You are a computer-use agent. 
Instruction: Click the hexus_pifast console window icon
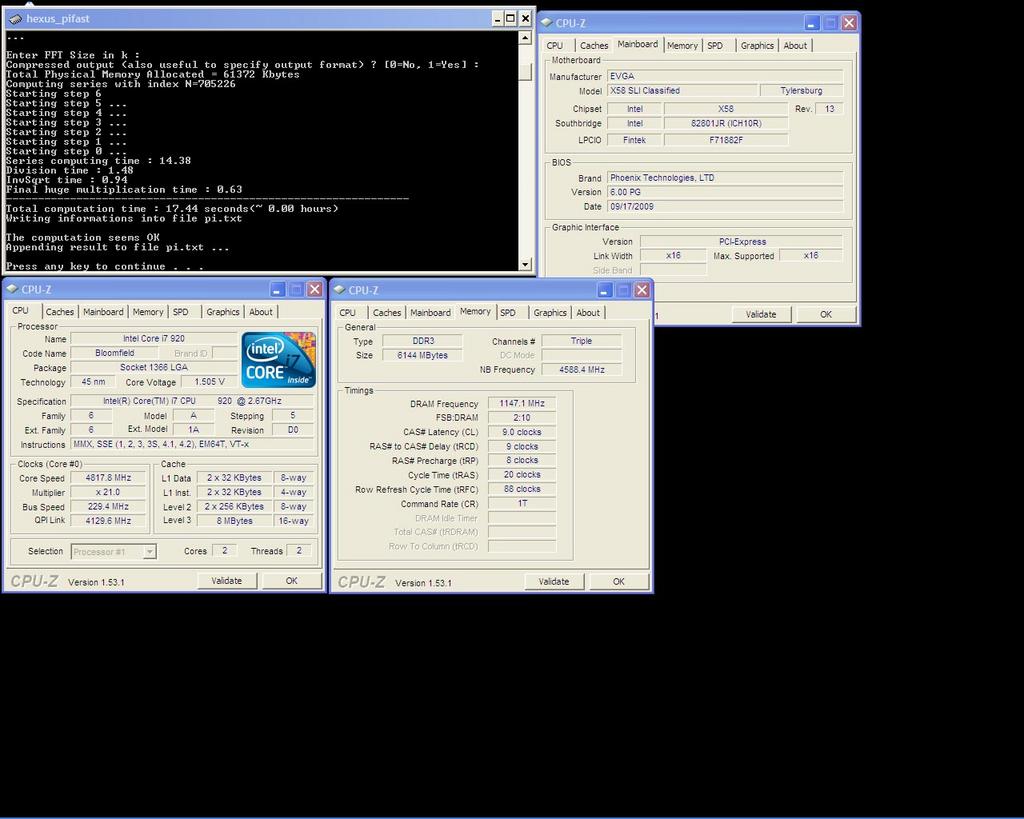point(15,19)
